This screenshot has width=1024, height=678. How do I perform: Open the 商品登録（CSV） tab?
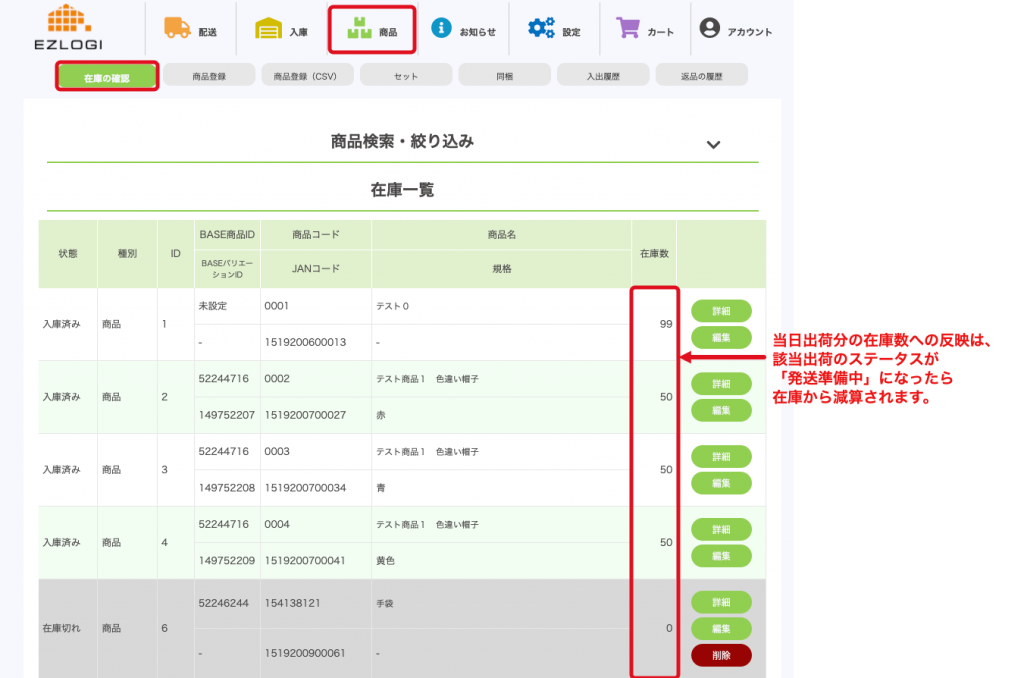click(305, 76)
